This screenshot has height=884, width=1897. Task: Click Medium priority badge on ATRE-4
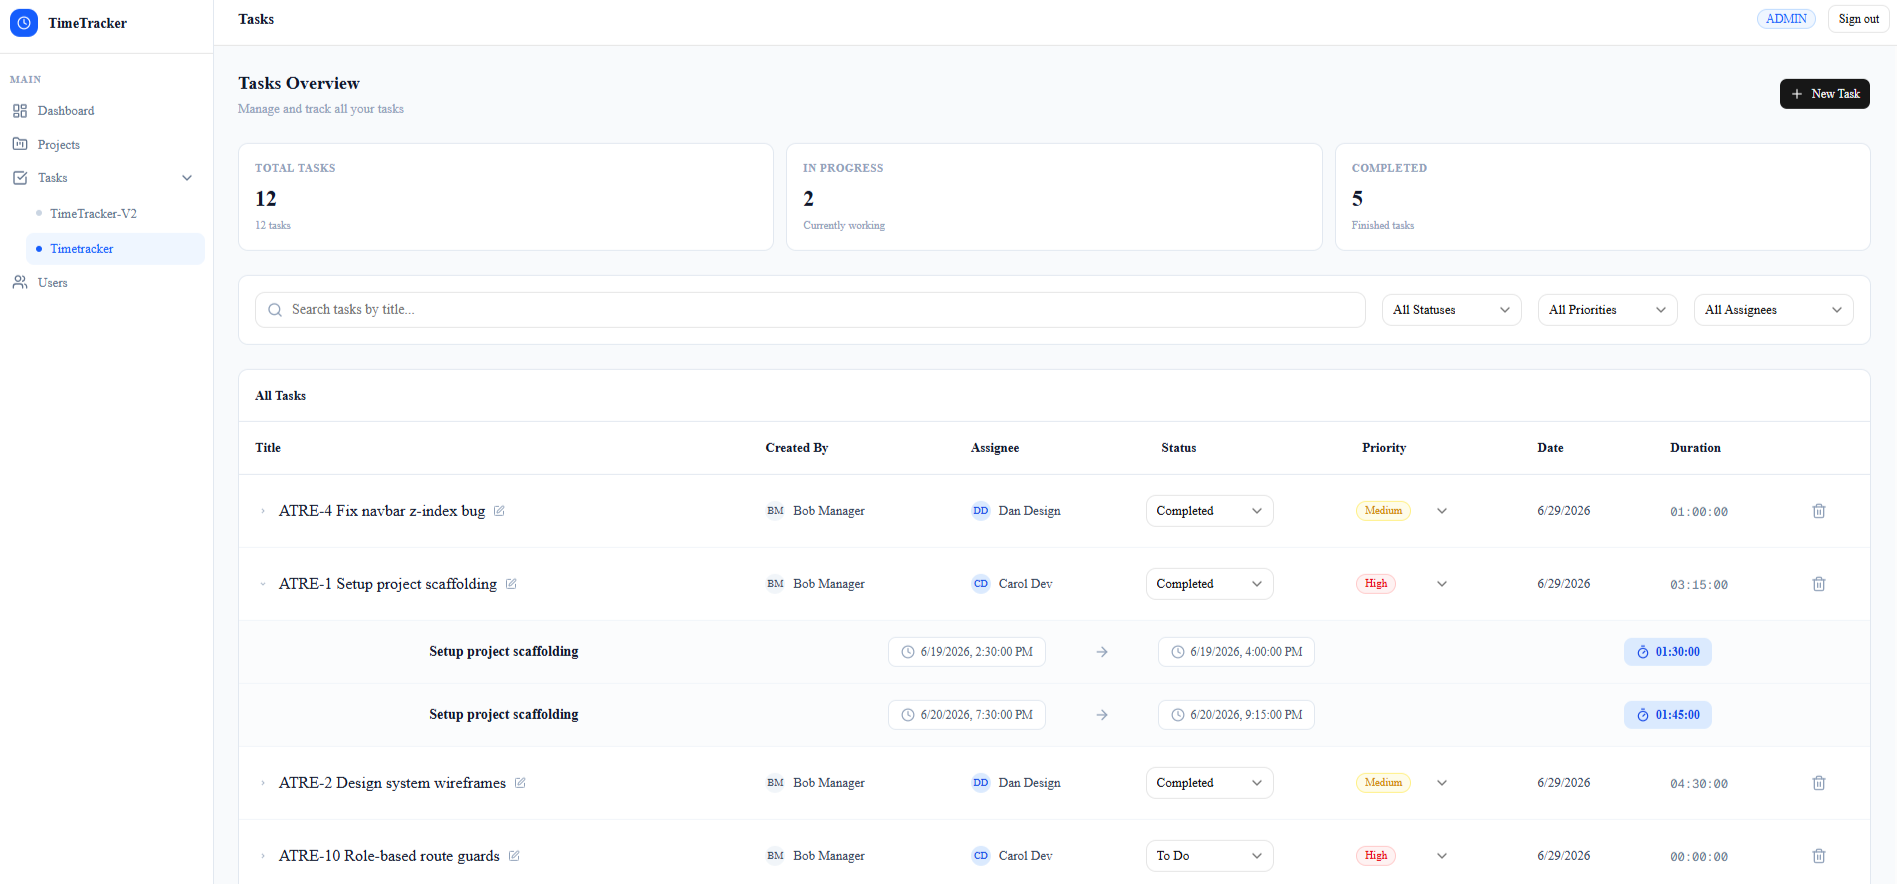(x=1383, y=511)
